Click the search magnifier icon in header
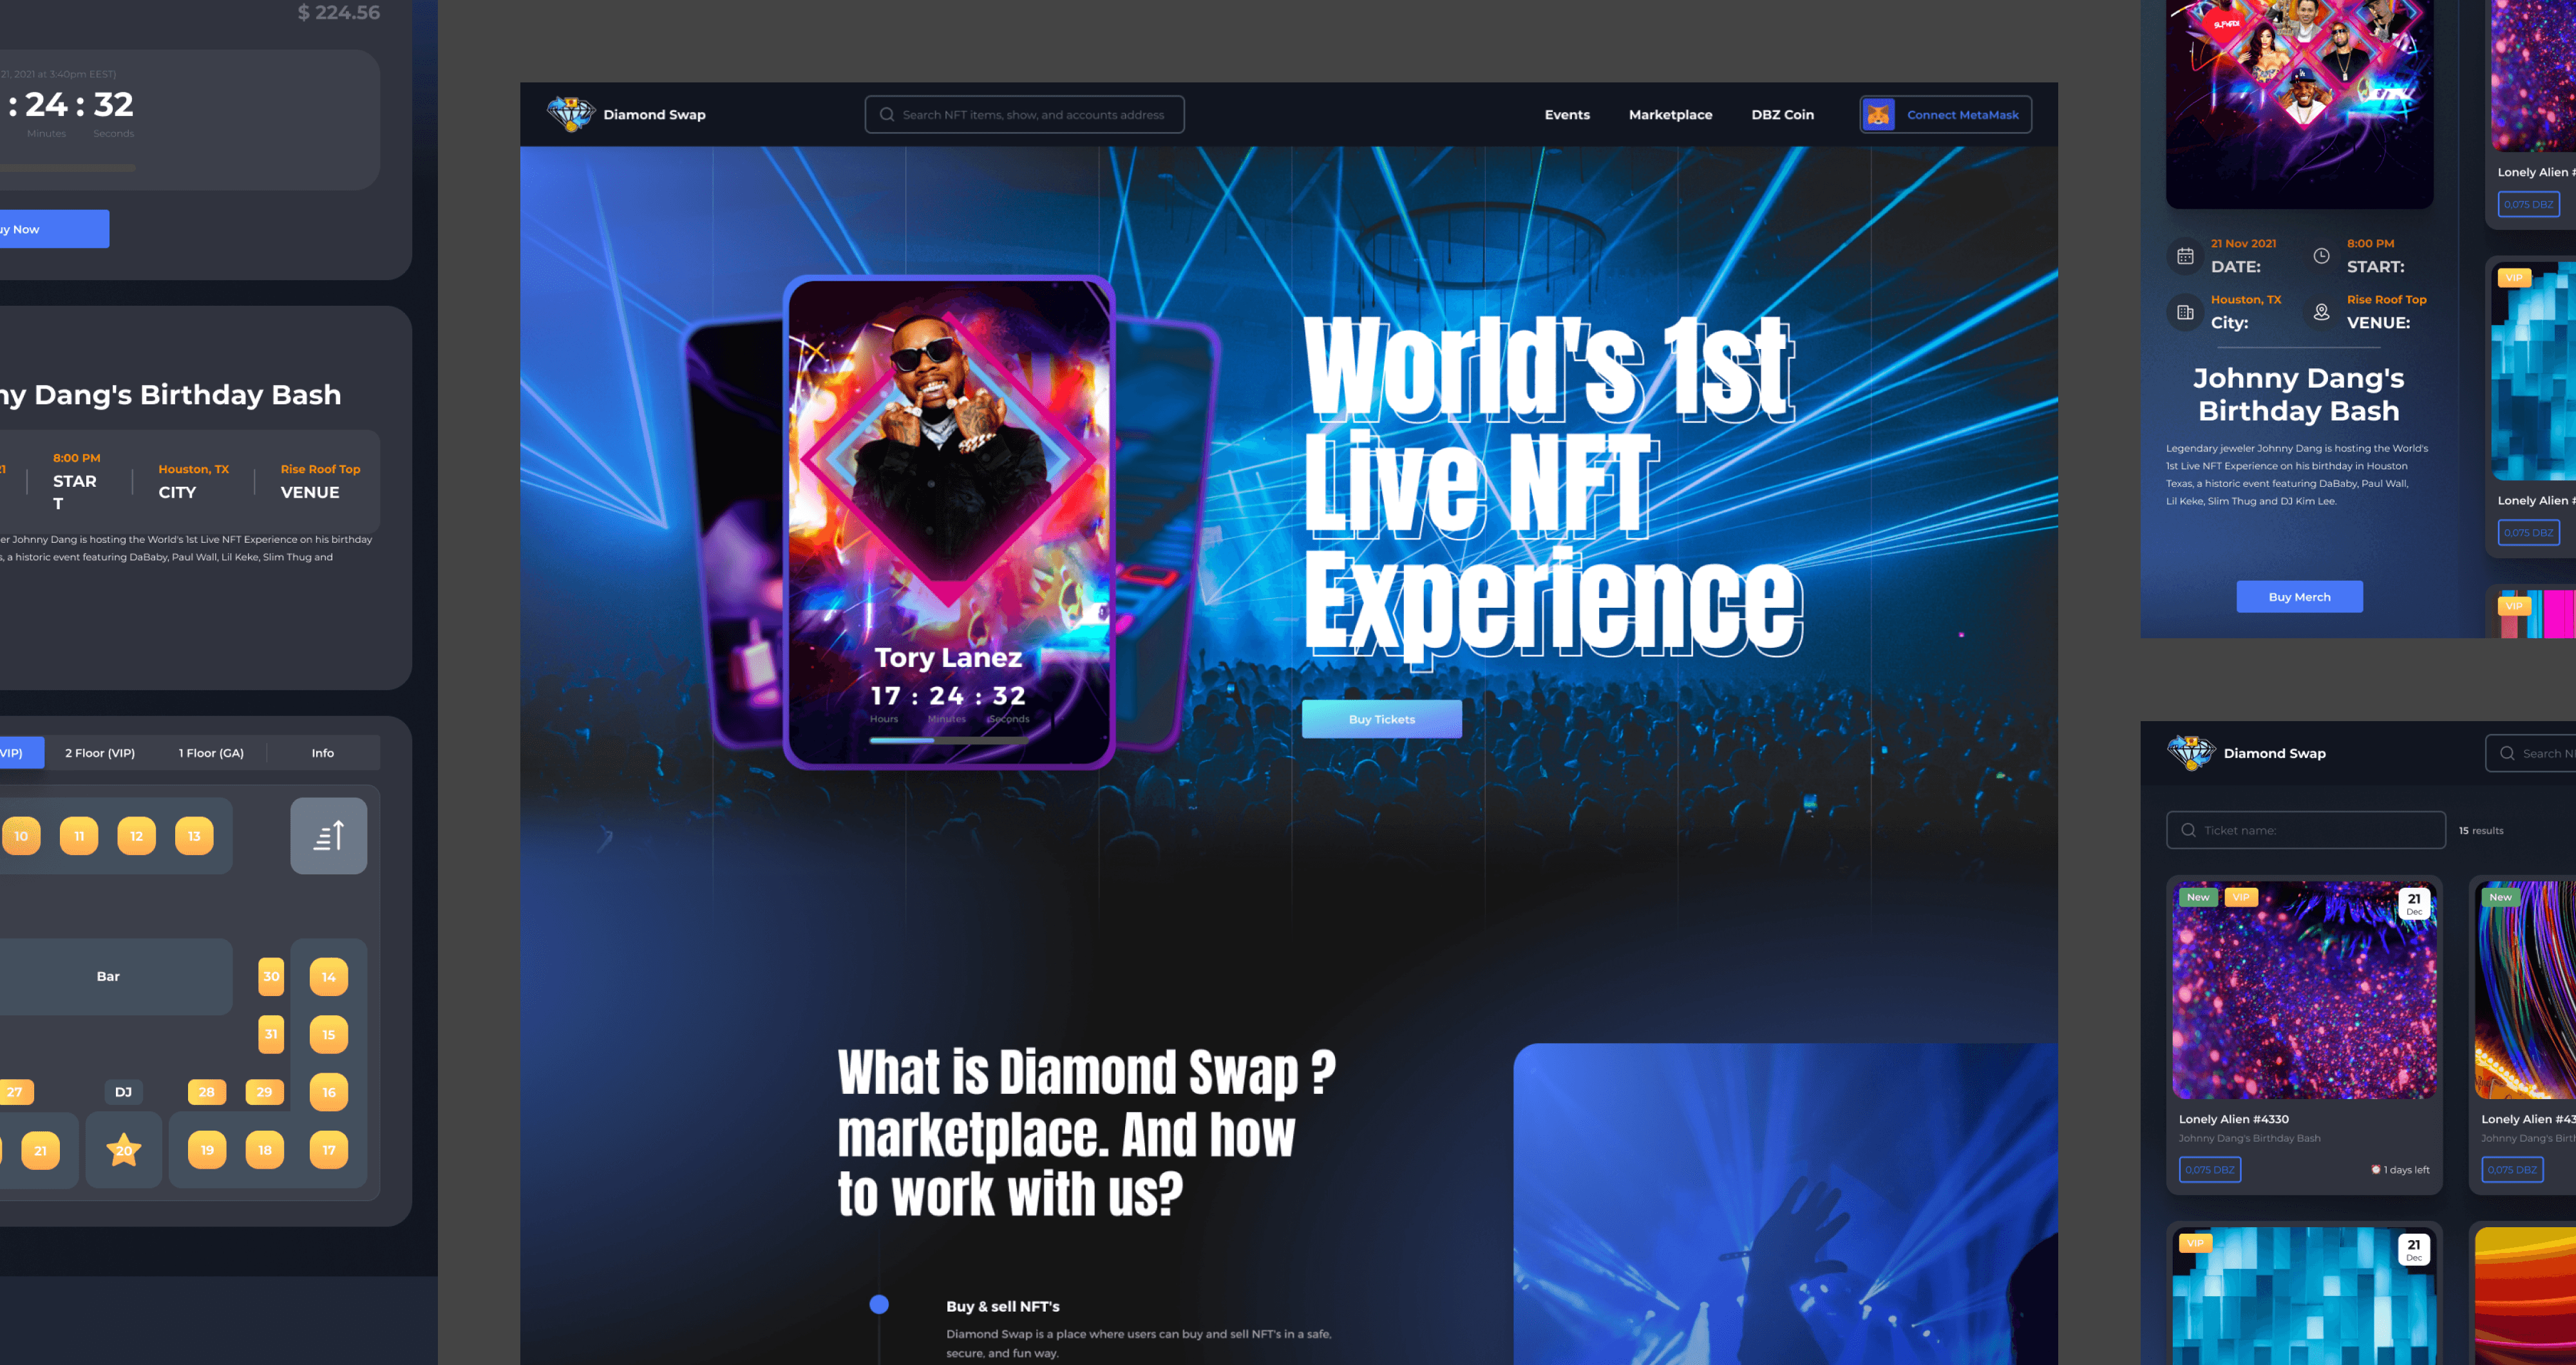 (886, 115)
